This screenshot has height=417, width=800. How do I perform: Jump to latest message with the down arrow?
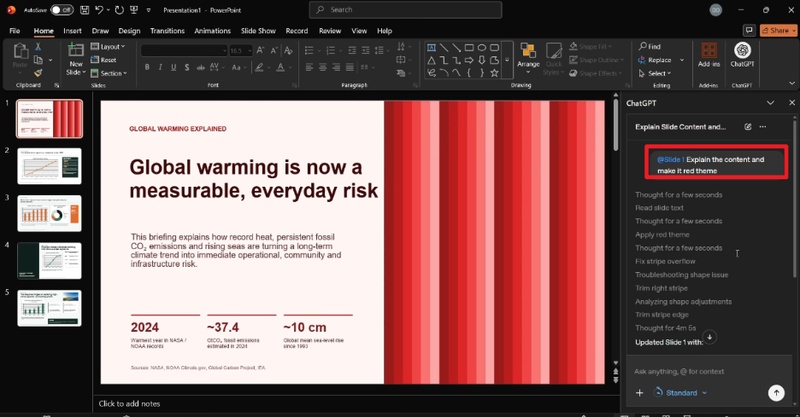(709, 337)
